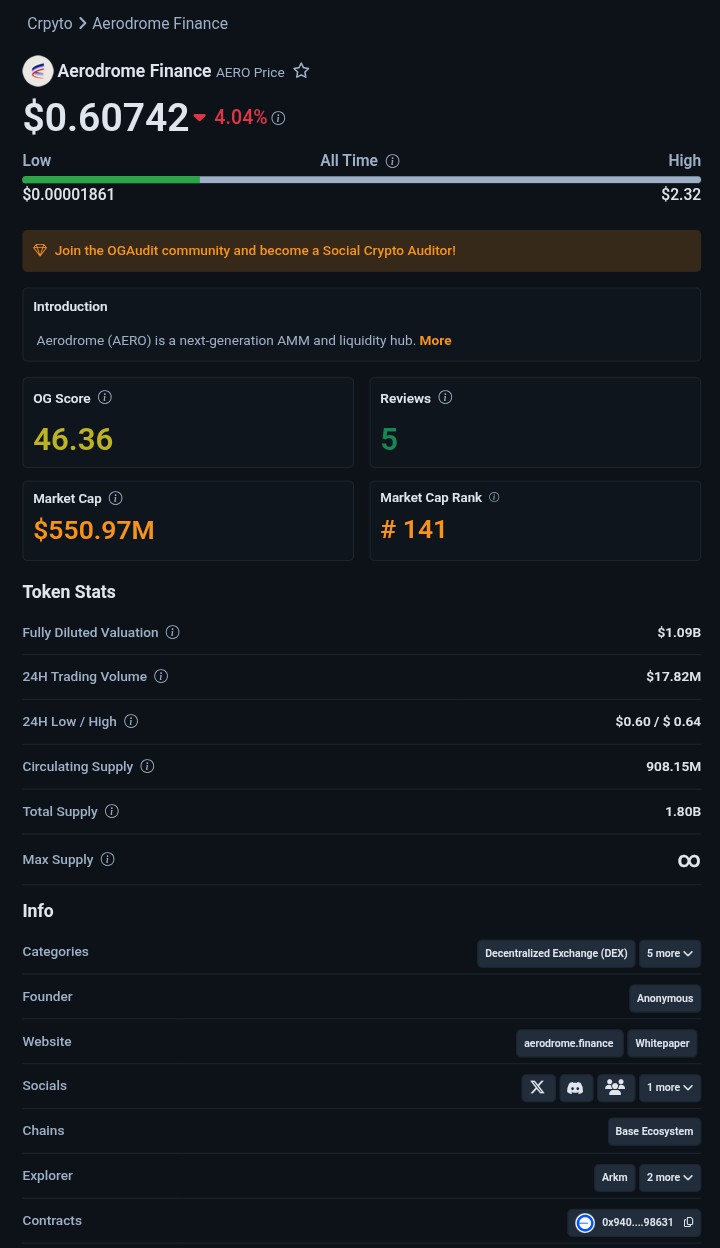This screenshot has height=1248, width=720.
Task: Click the OG Score info icon
Action: click(105, 397)
